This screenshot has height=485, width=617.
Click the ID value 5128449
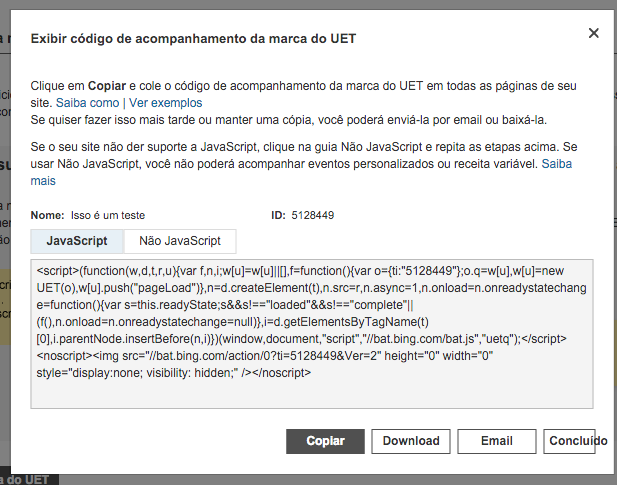[312, 215]
